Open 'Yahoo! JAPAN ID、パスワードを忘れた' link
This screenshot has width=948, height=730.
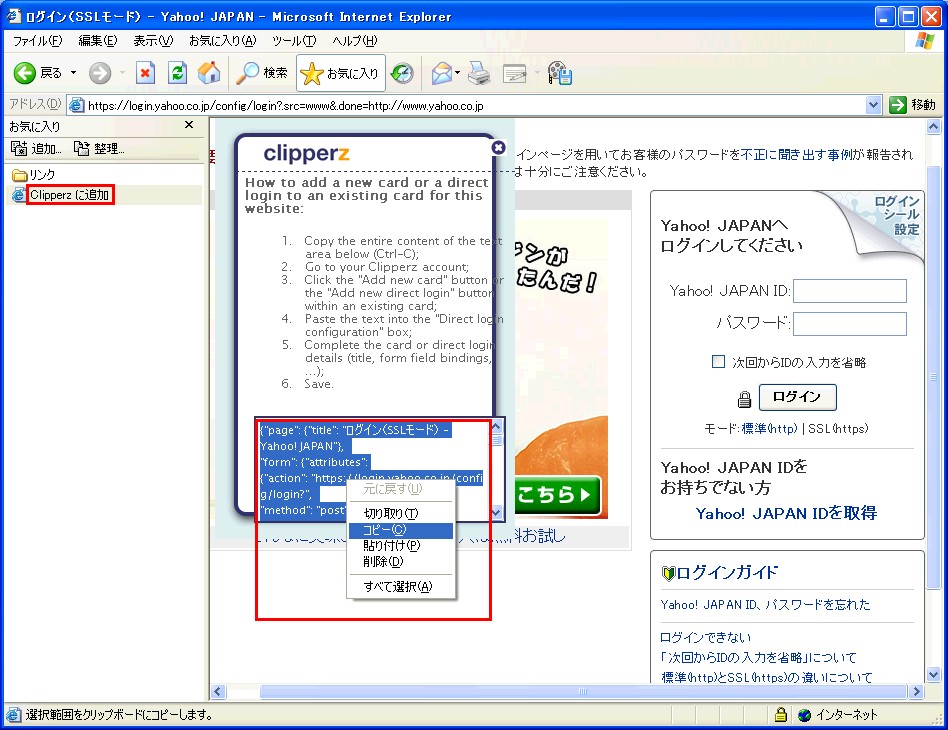pyautogui.click(x=765, y=604)
